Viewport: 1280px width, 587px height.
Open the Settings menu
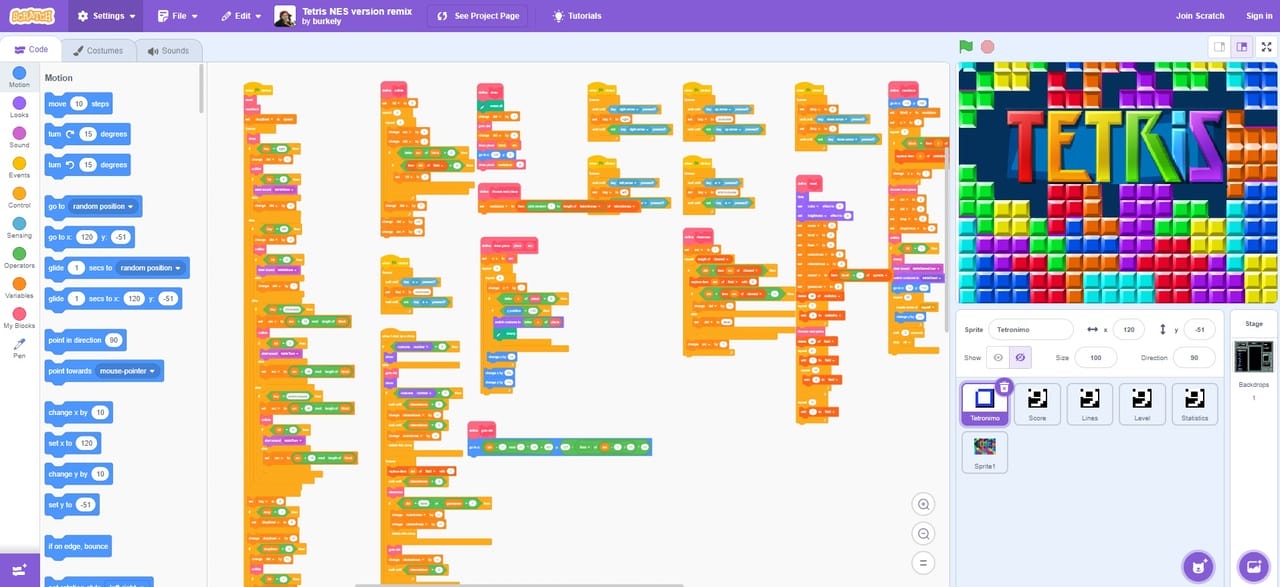coord(106,16)
